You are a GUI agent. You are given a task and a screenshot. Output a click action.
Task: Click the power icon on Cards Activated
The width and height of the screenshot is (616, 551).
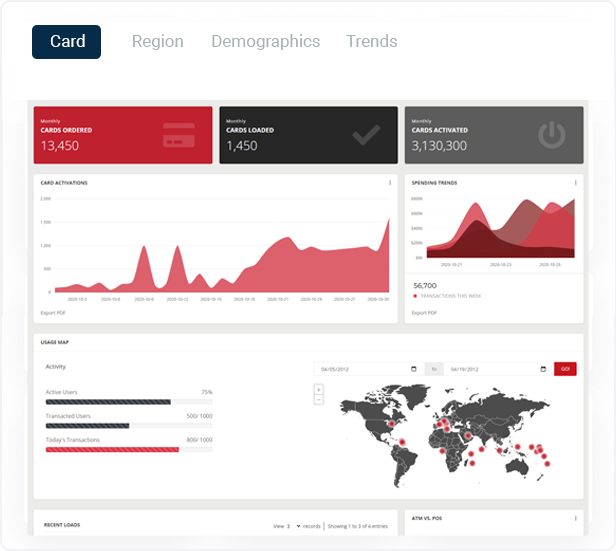(x=551, y=135)
